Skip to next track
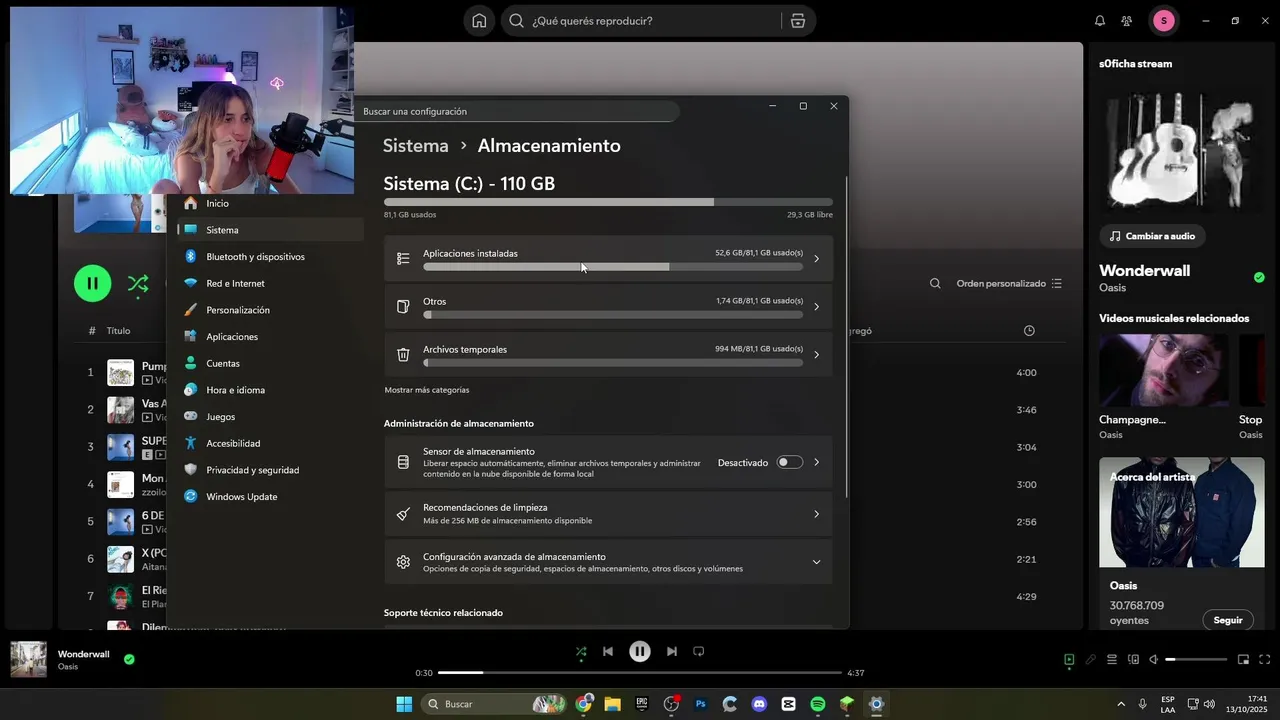Image resolution: width=1280 pixels, height=720 pixels. 672,652
